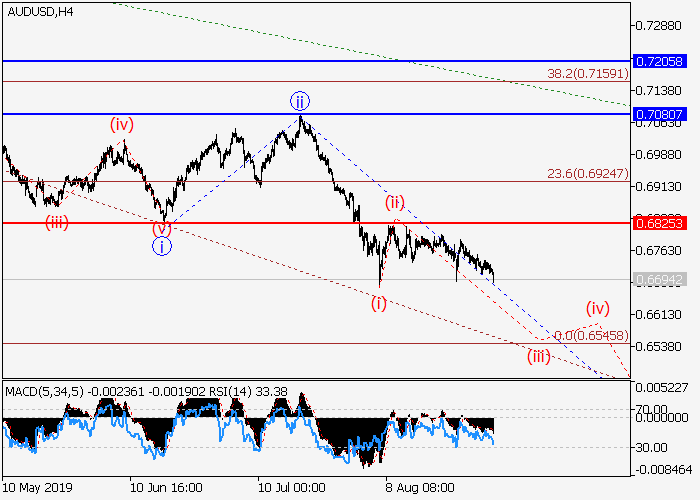The width and height of the screenshot is (700, 500).
Task: Select the projected (iv) label at bottom right
Action: point(598,307)
